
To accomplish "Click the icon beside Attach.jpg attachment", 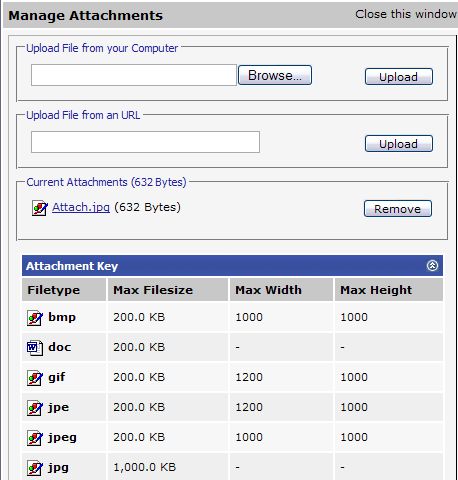I will coord(40,208).
